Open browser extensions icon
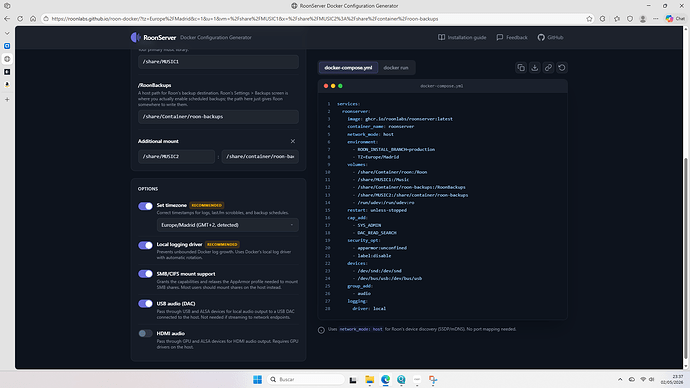The width and height of the screenshot is (690, 388). coord(602,18)
